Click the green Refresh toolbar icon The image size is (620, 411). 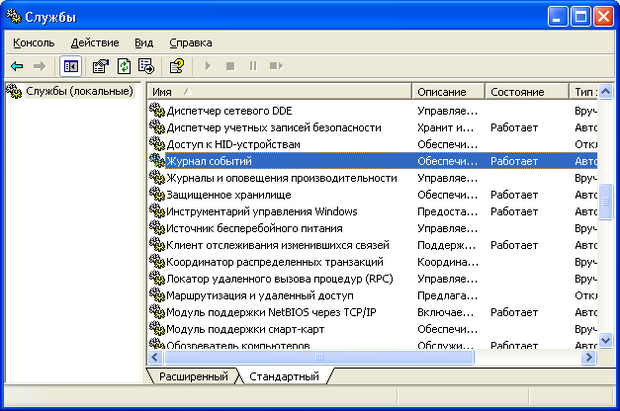click(x=123, y=66)
